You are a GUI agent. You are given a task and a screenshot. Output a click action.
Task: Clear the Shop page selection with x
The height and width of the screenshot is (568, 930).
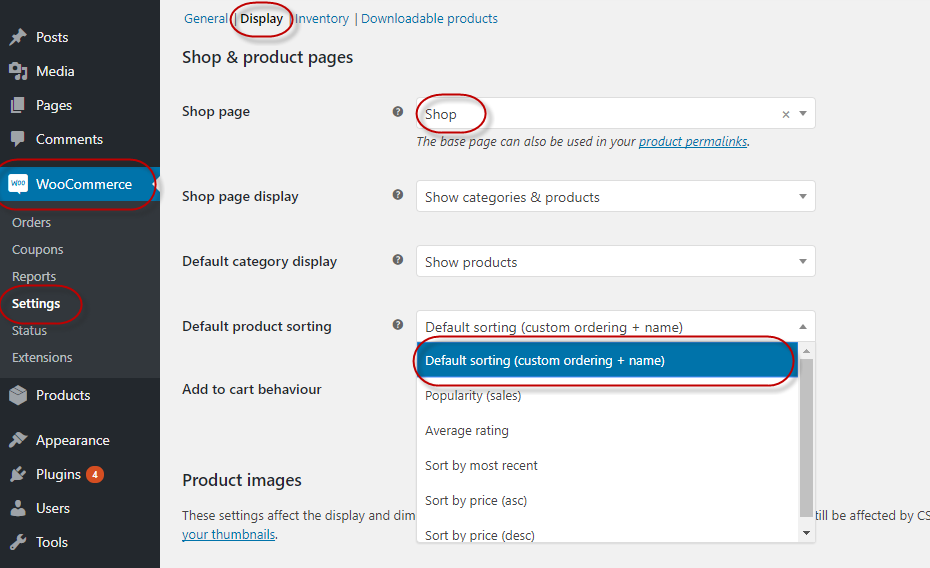[786, 114]
